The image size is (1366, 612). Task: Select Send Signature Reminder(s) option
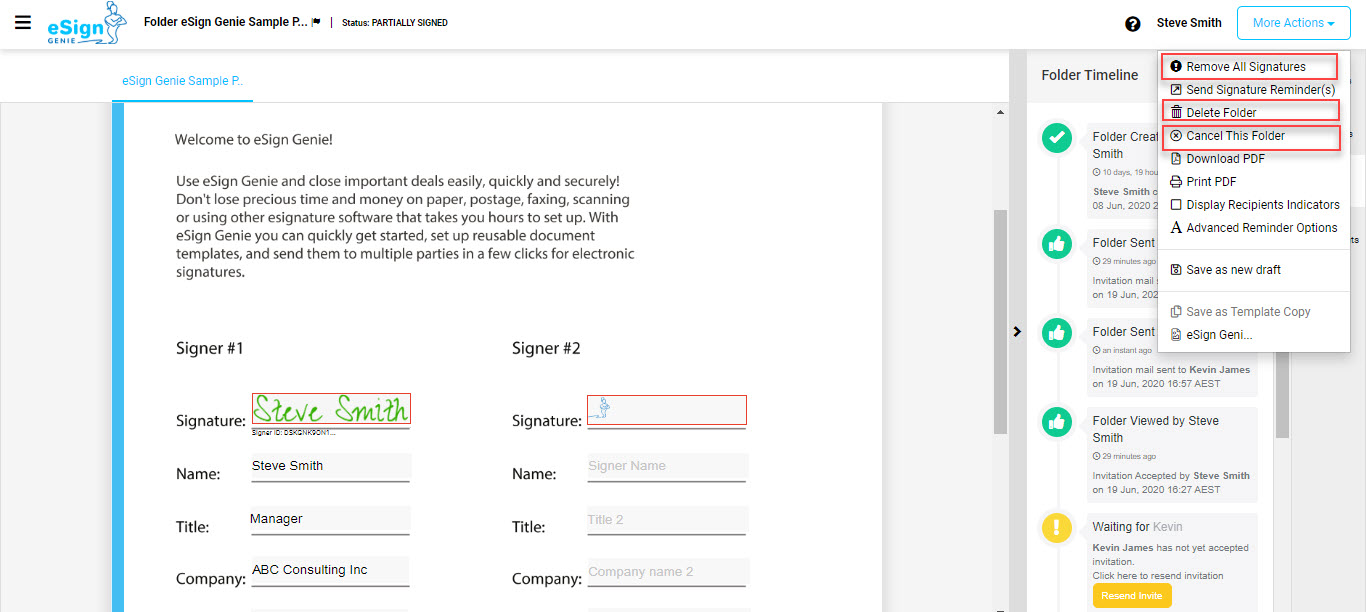tap(1254, 90)
